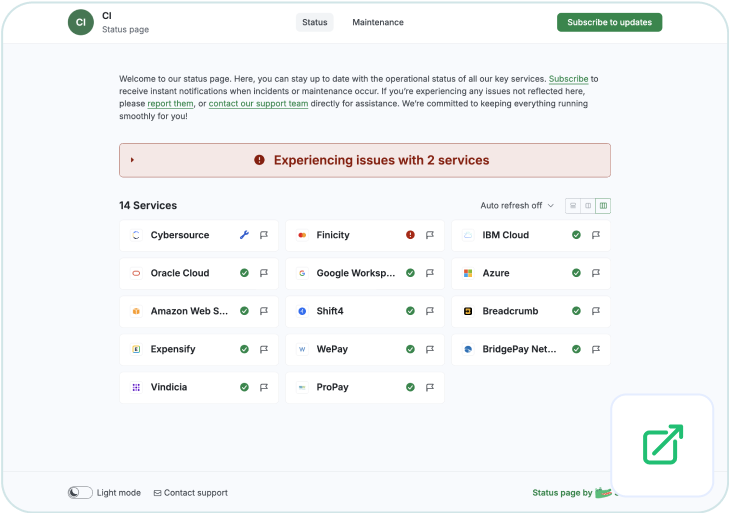
Task: Click flag icon for Oracle Cloud
Action: coord(264,273)
